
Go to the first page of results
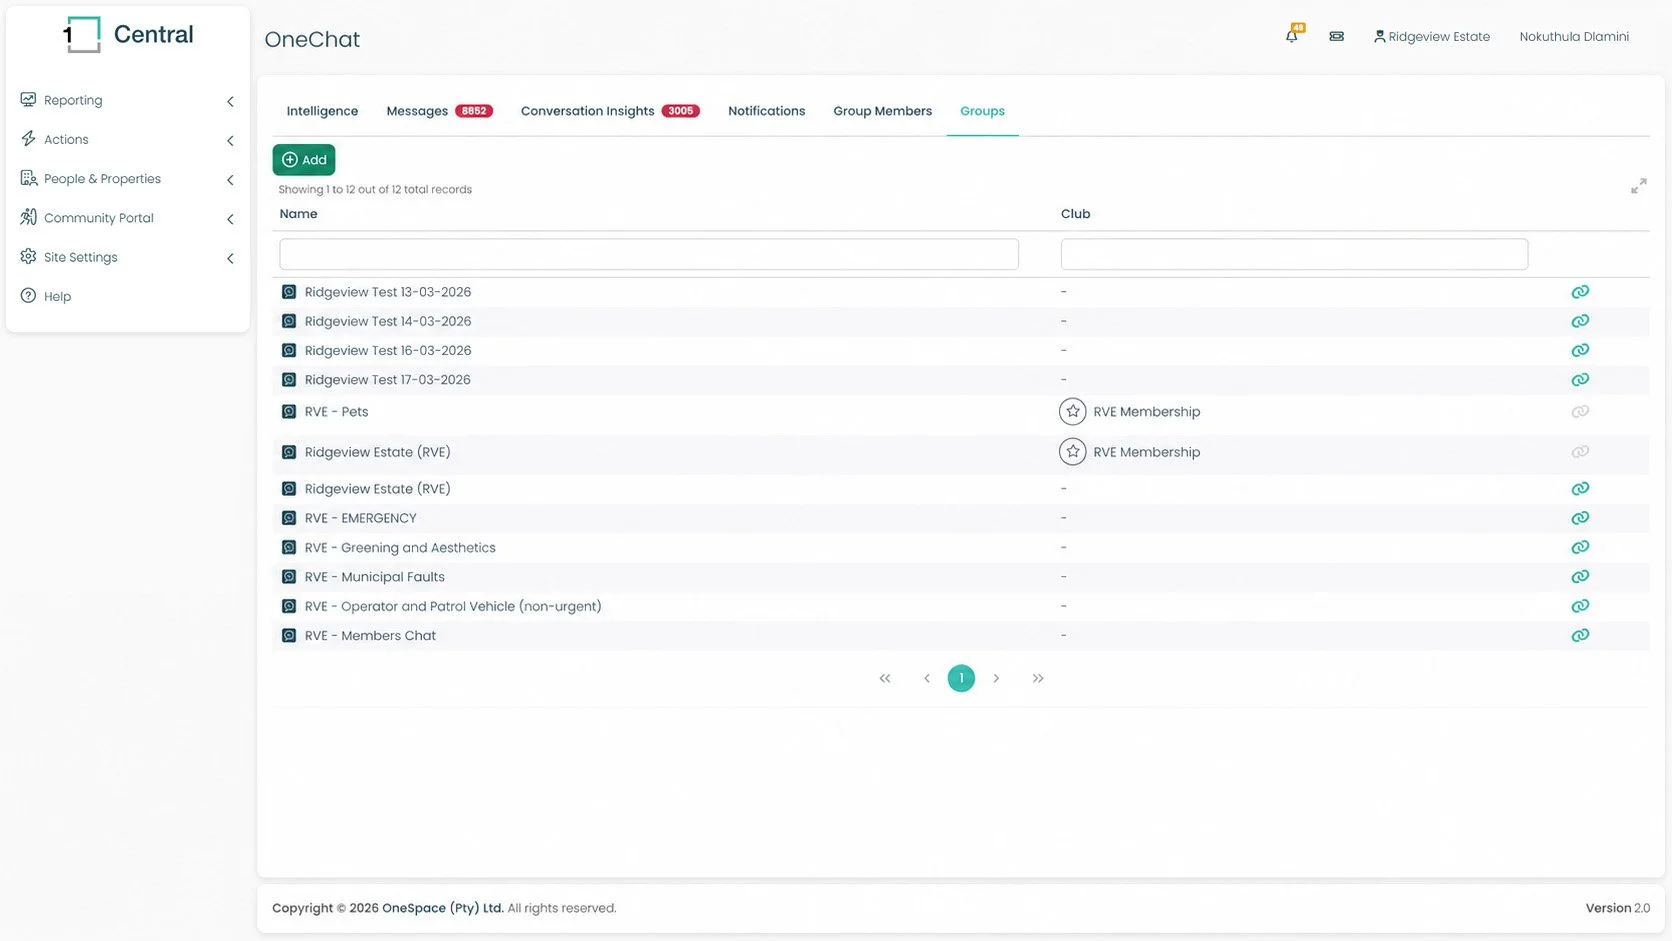[885, 678]
